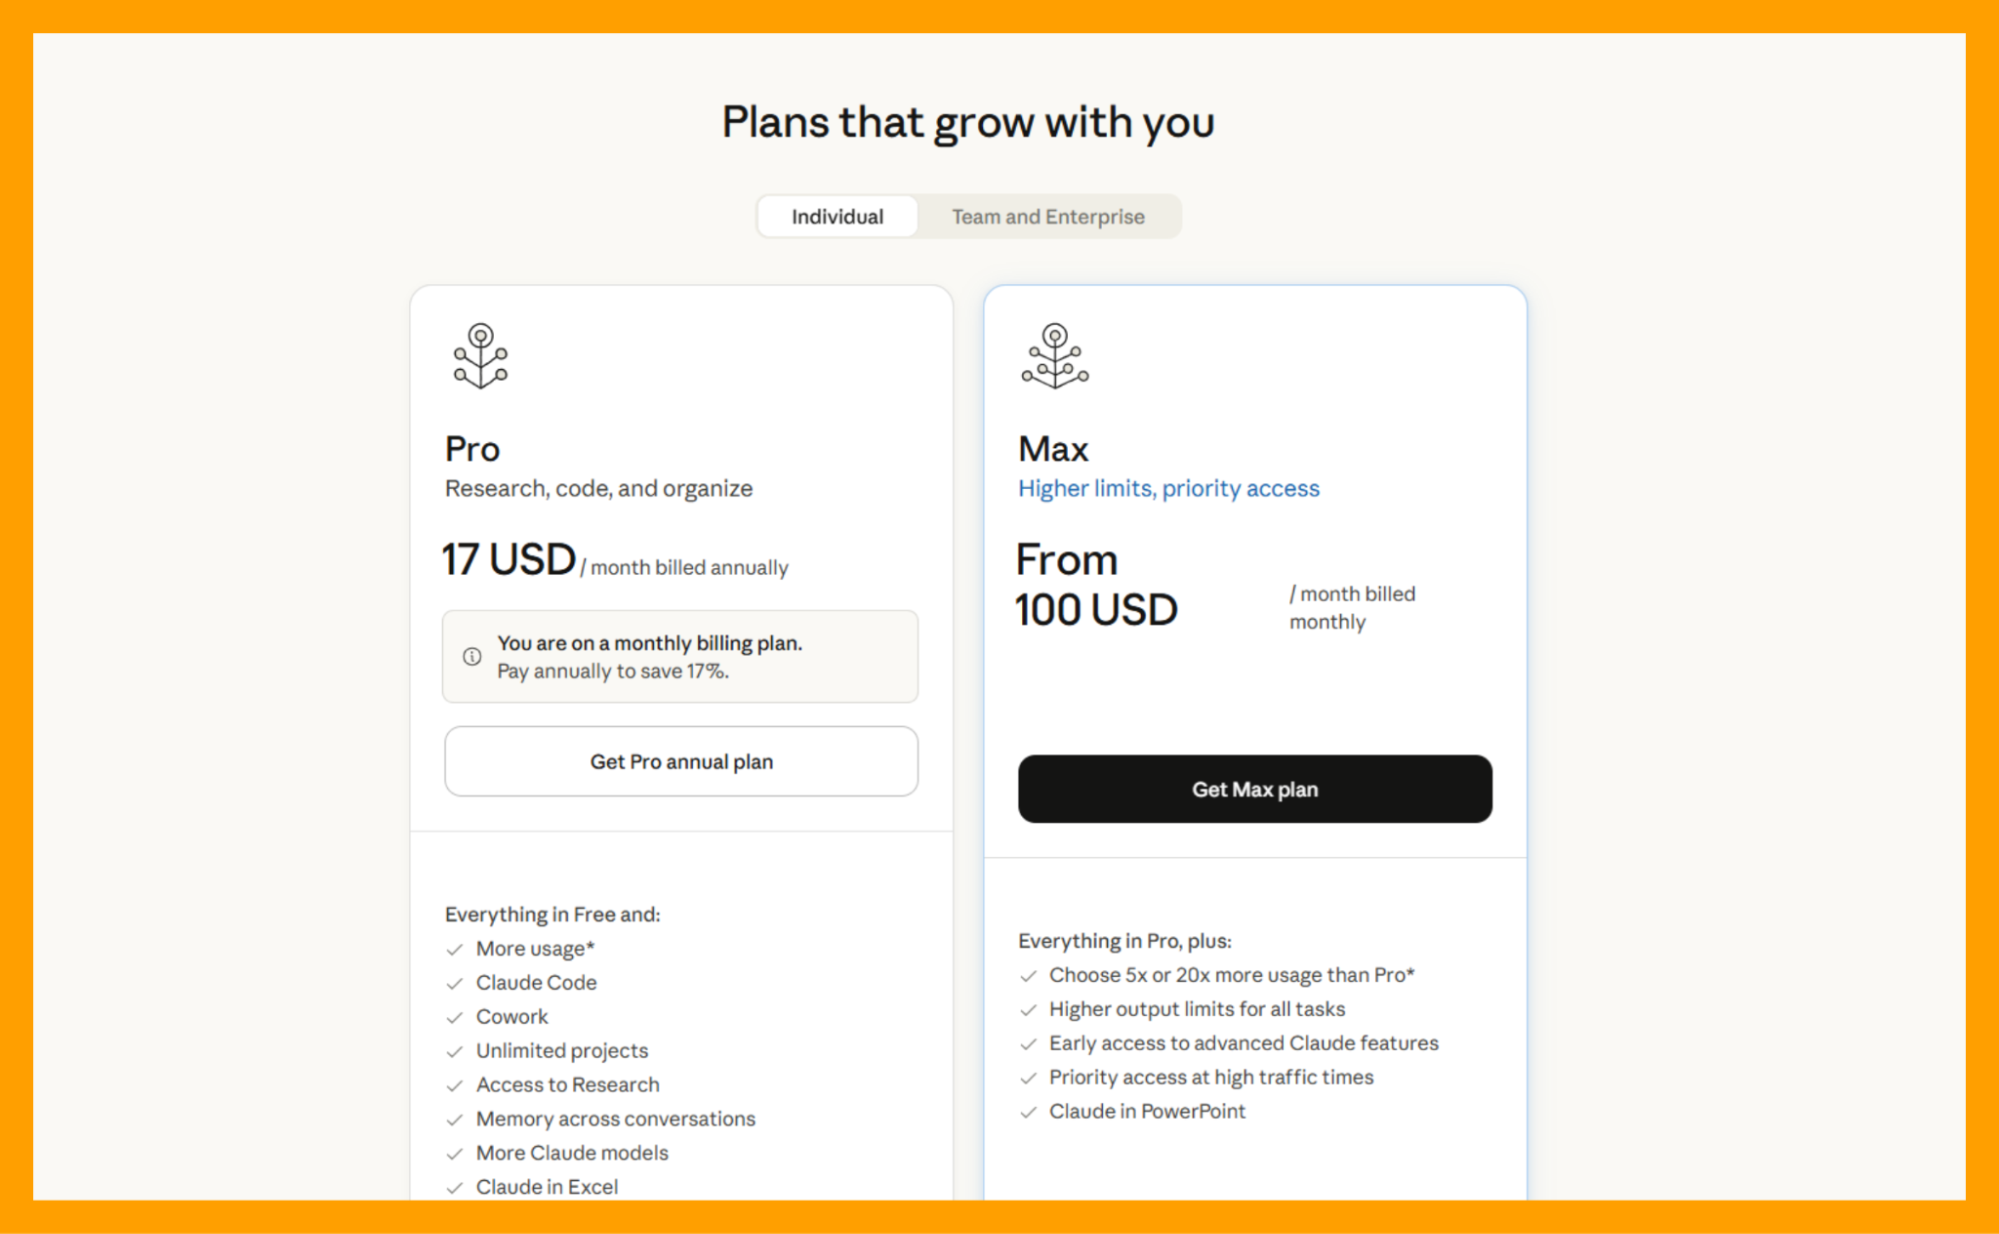
Task: Click checkmark beside Claude in PowerPoint
Action: [1028, 1112]
